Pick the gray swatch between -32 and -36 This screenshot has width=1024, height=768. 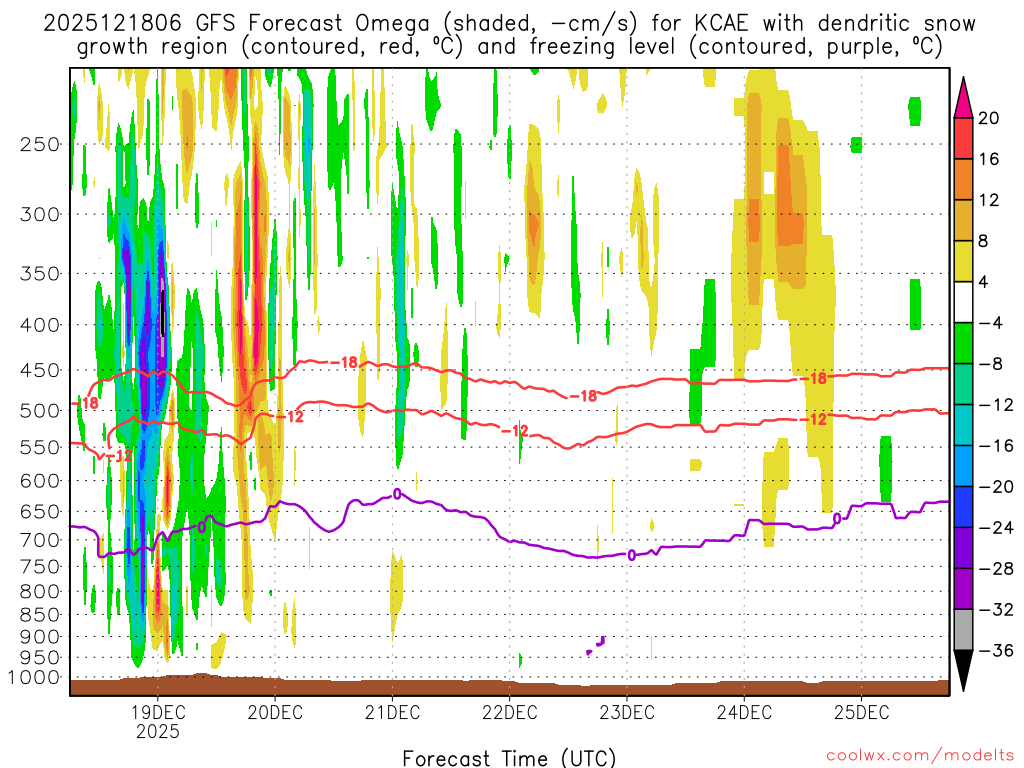(964, 630)
